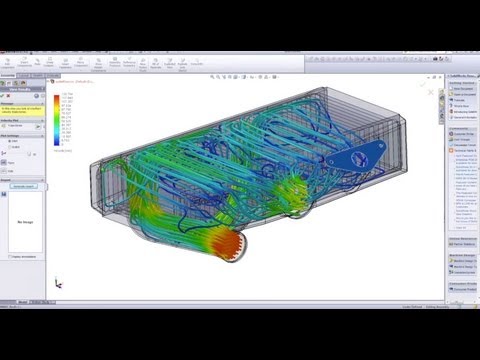This screenshot has height=360, width=480.
Task: Click the velocity color legend bar
Action: [57, 120]
